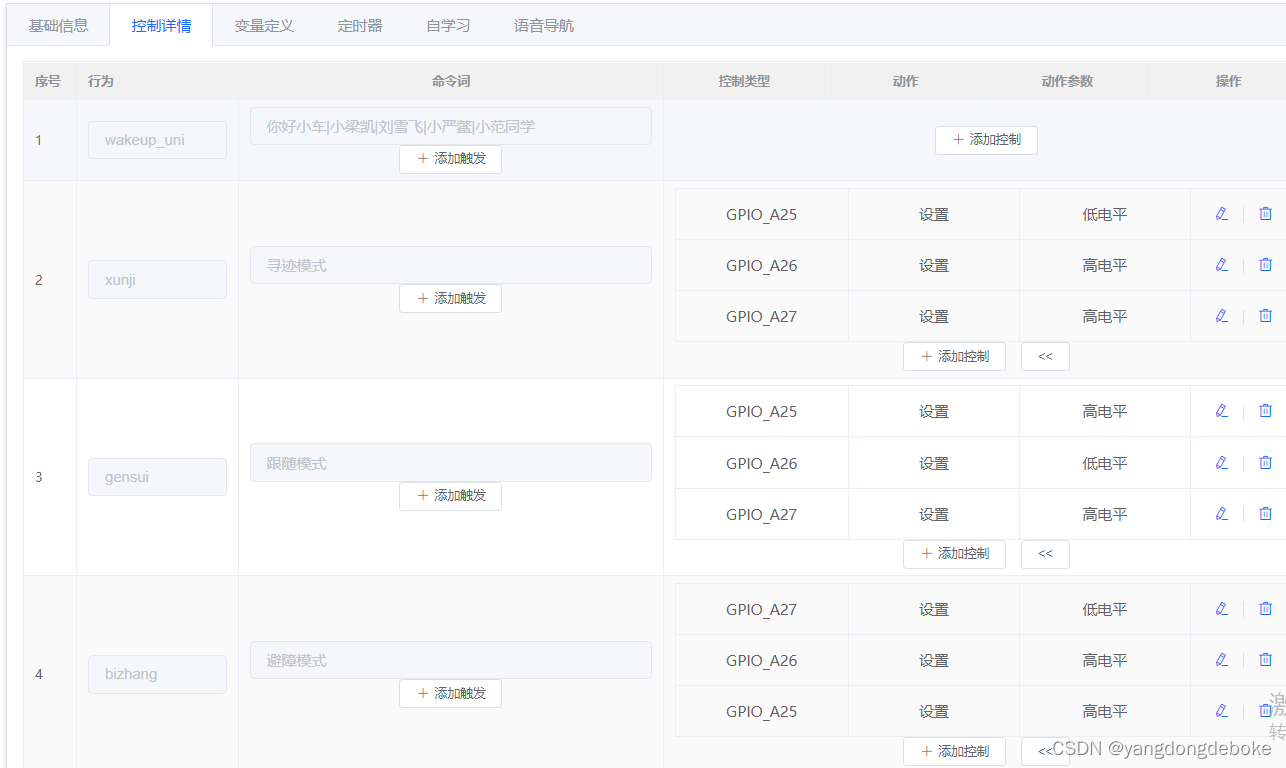
Task: Switch to the 变量定义 tab
Action: coord(264,26)
